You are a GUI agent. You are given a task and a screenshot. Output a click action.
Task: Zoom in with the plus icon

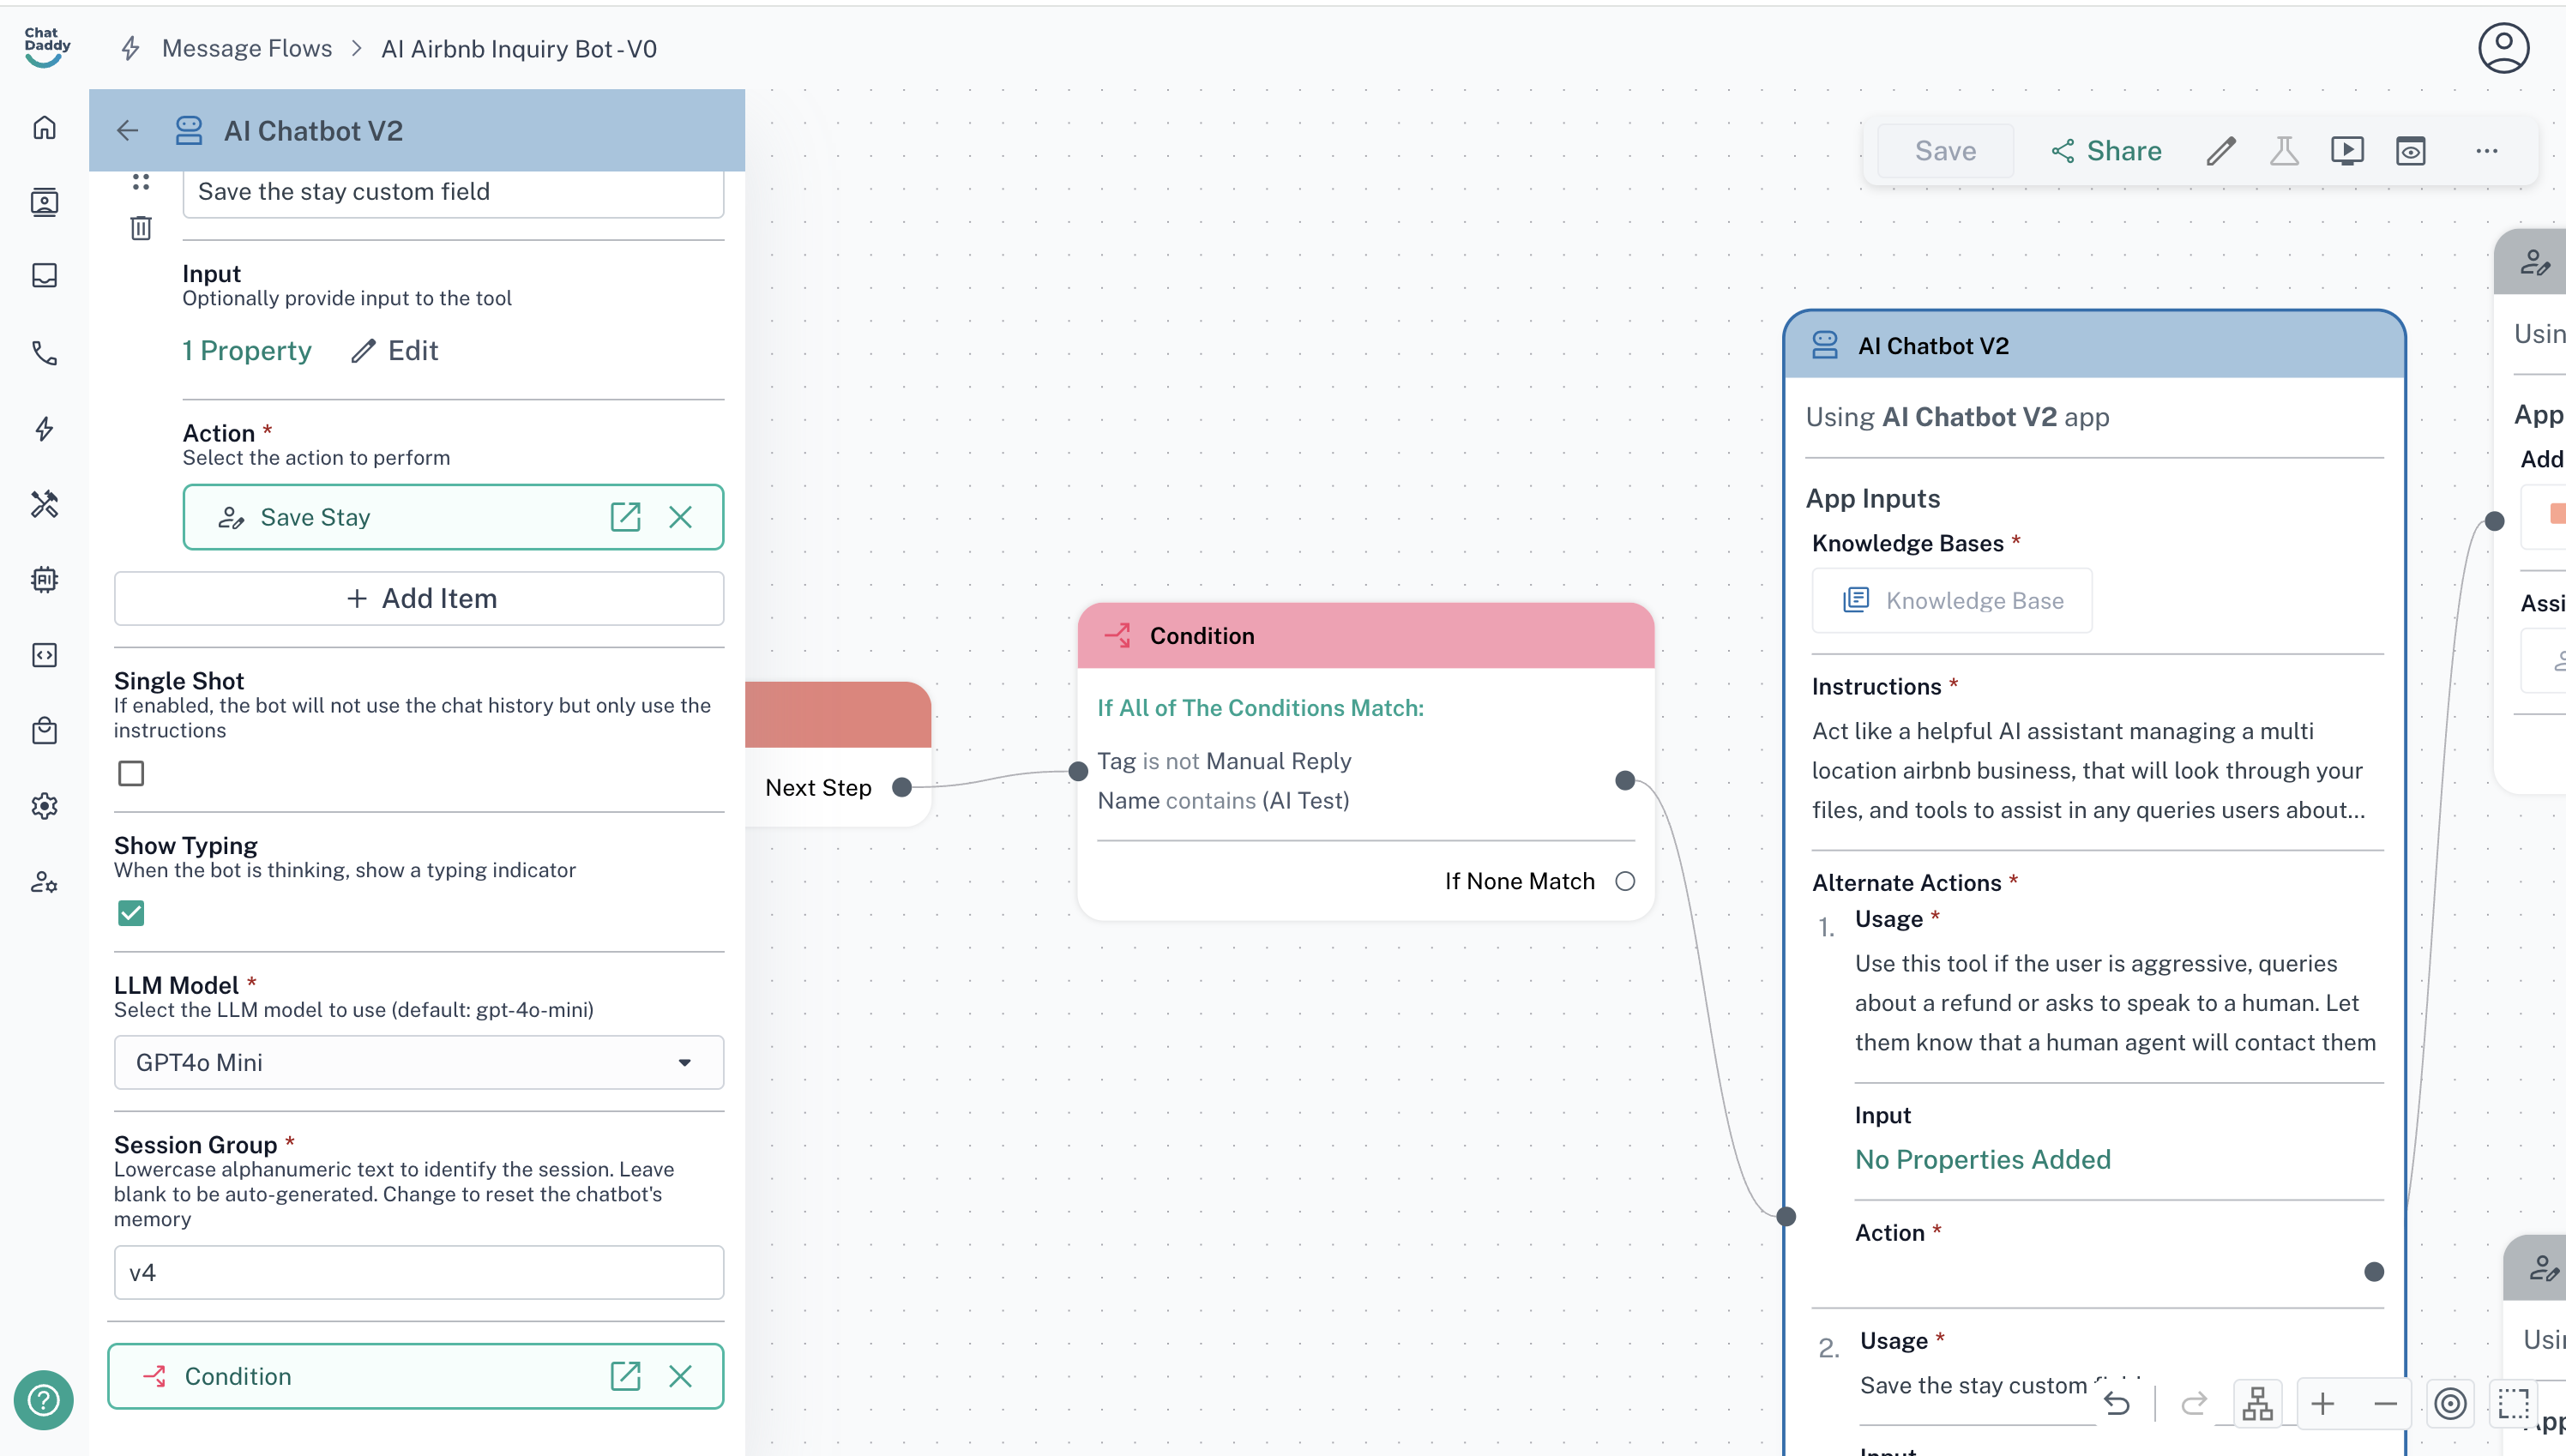coord(2322,1404)
